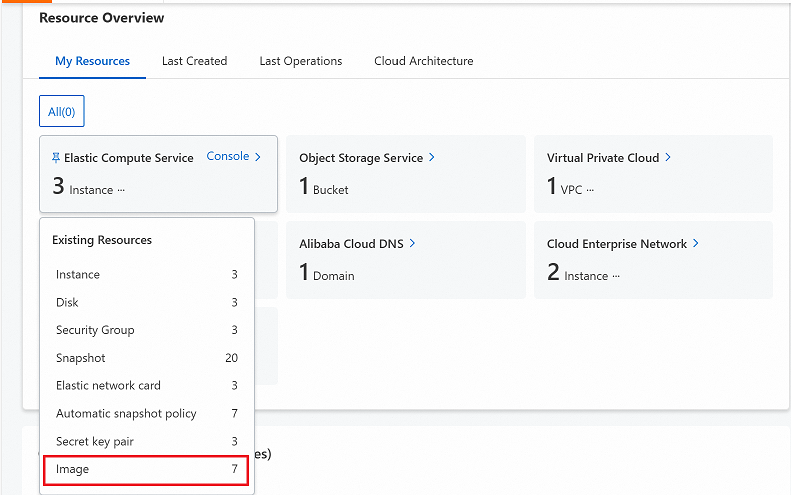
Task: Select Secret key pair entry
Action: click(146, 442)
